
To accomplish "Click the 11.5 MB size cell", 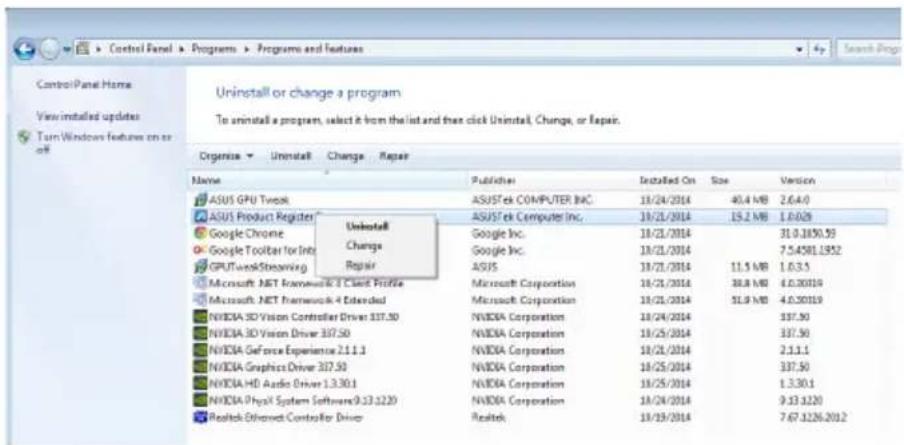I will (x=751, y=267).
